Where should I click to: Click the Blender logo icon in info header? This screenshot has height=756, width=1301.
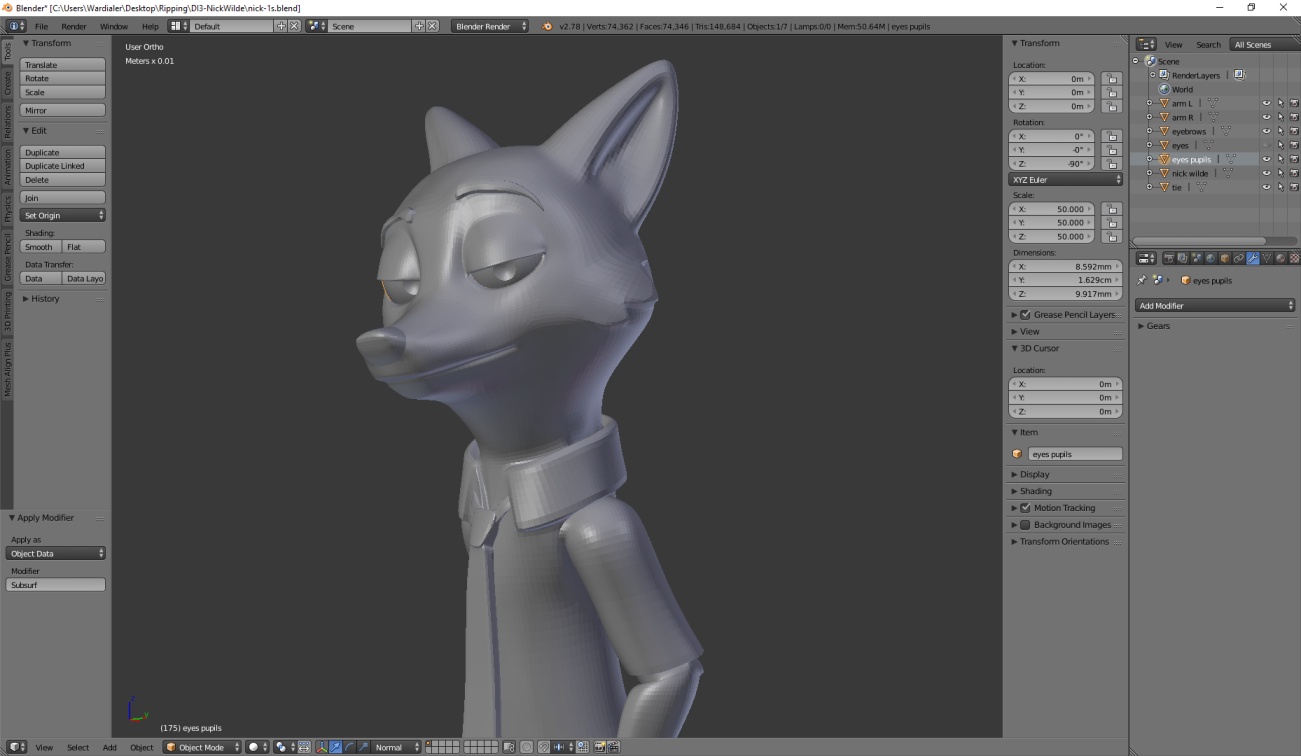pos(547,26)
